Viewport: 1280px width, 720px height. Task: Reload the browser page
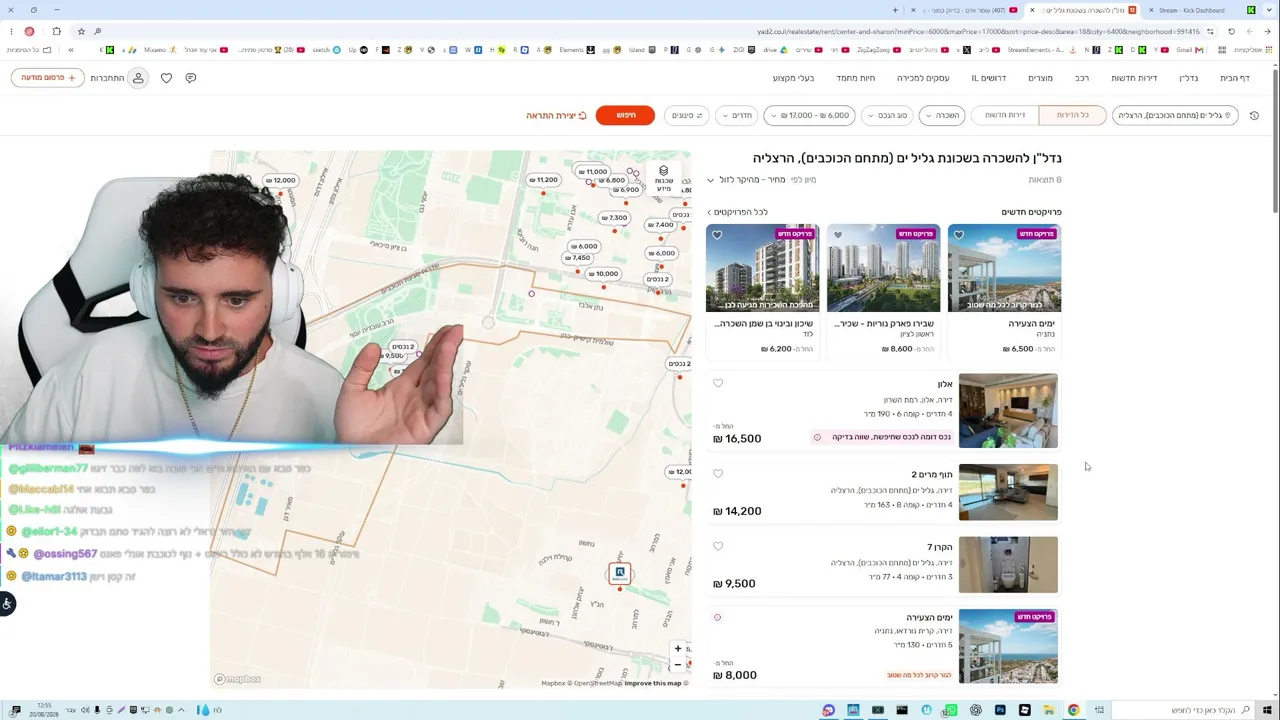point(1231,31)
